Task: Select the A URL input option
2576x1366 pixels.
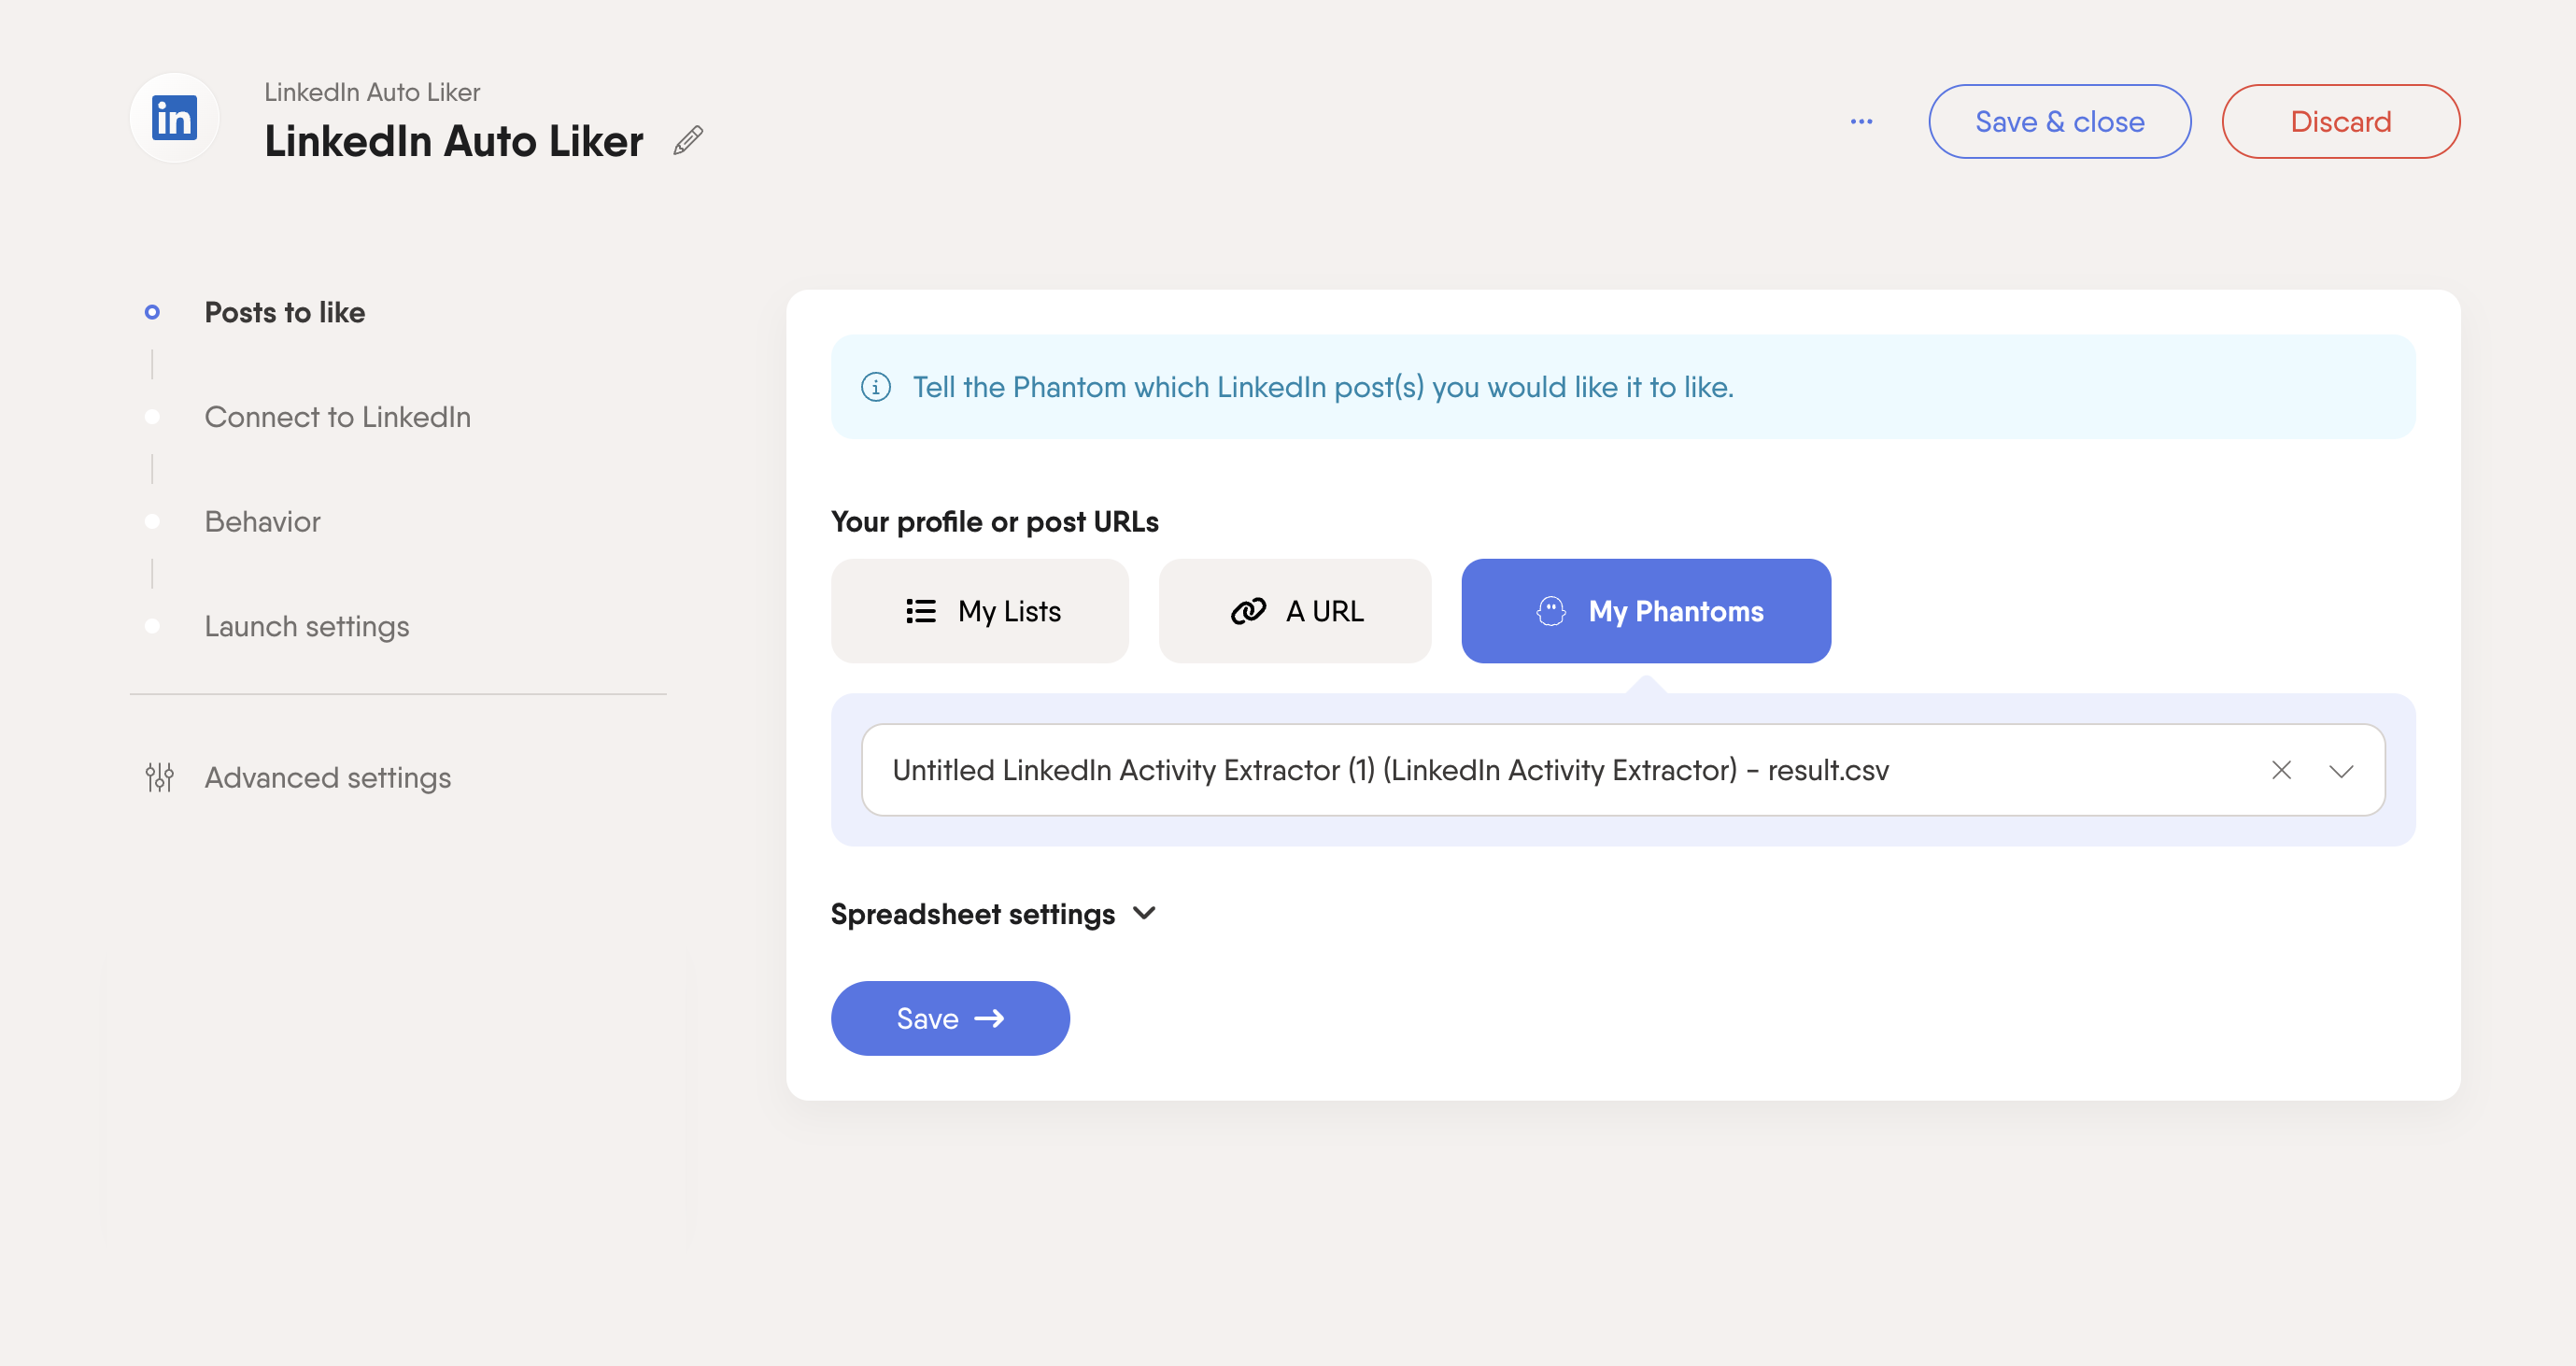Action: tap(1295, 611)
